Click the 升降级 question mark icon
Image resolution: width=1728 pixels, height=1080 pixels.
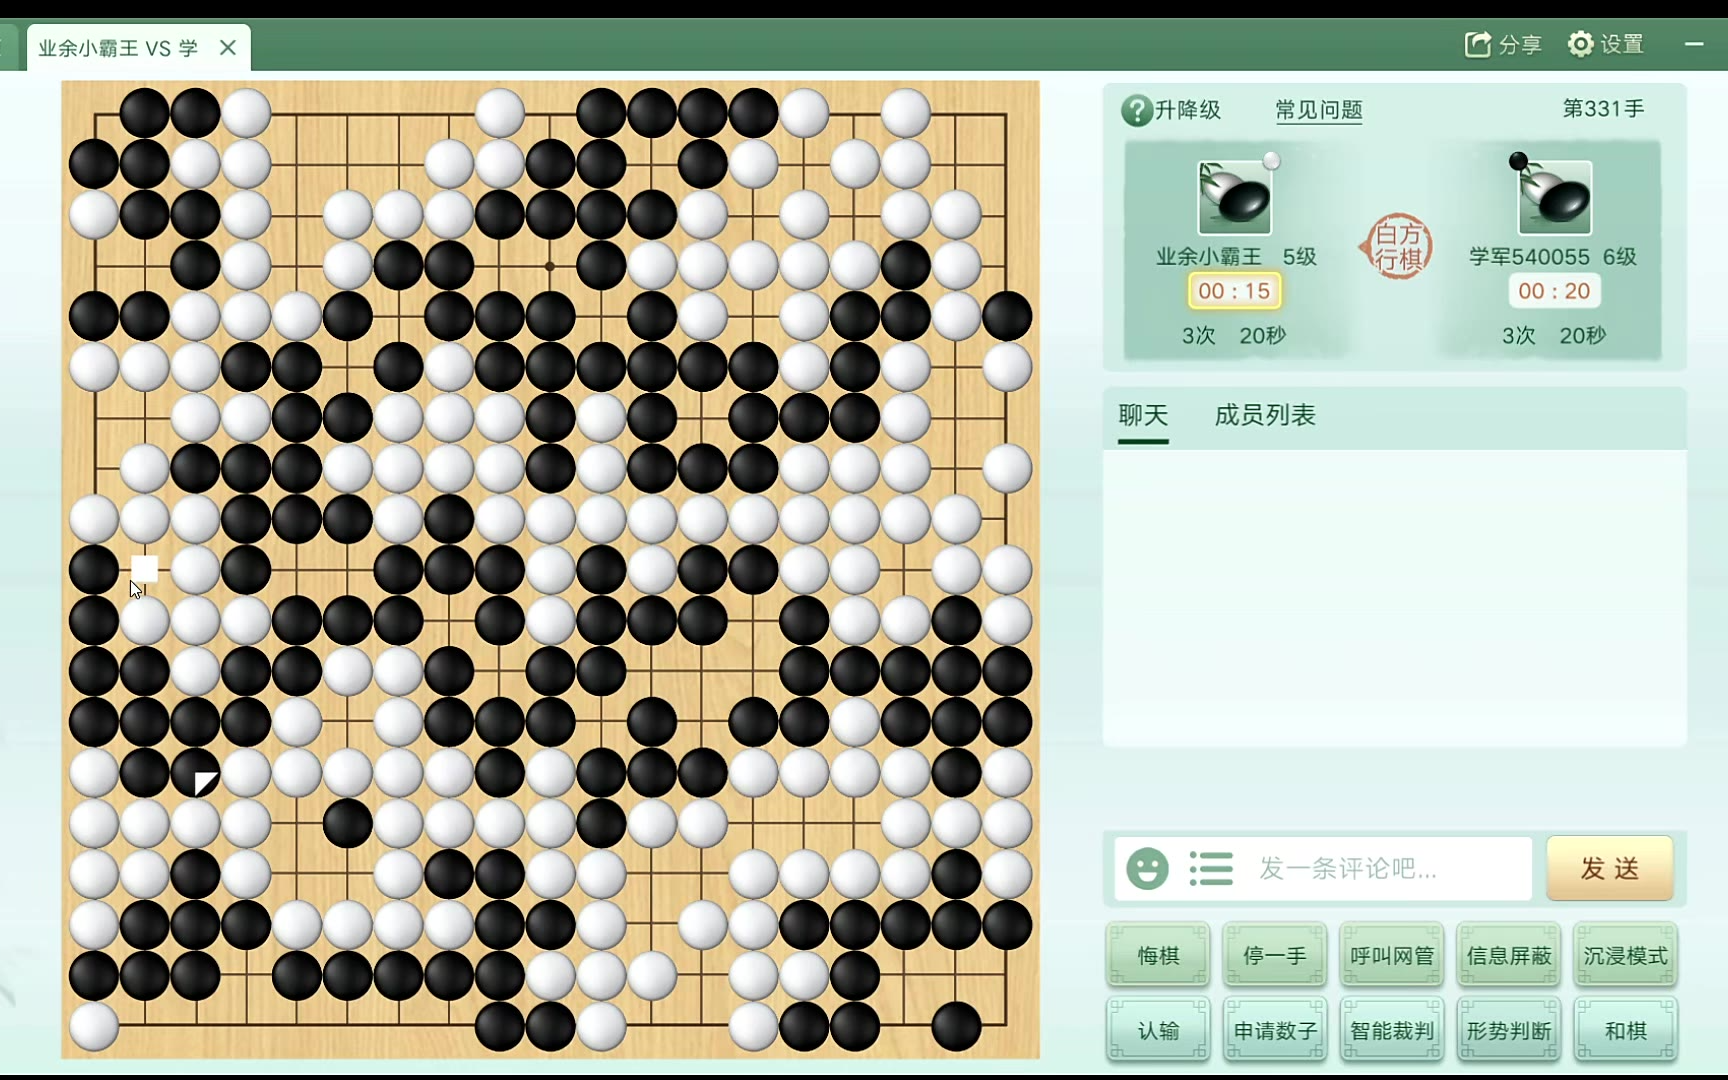click(x=1137, y=110)
